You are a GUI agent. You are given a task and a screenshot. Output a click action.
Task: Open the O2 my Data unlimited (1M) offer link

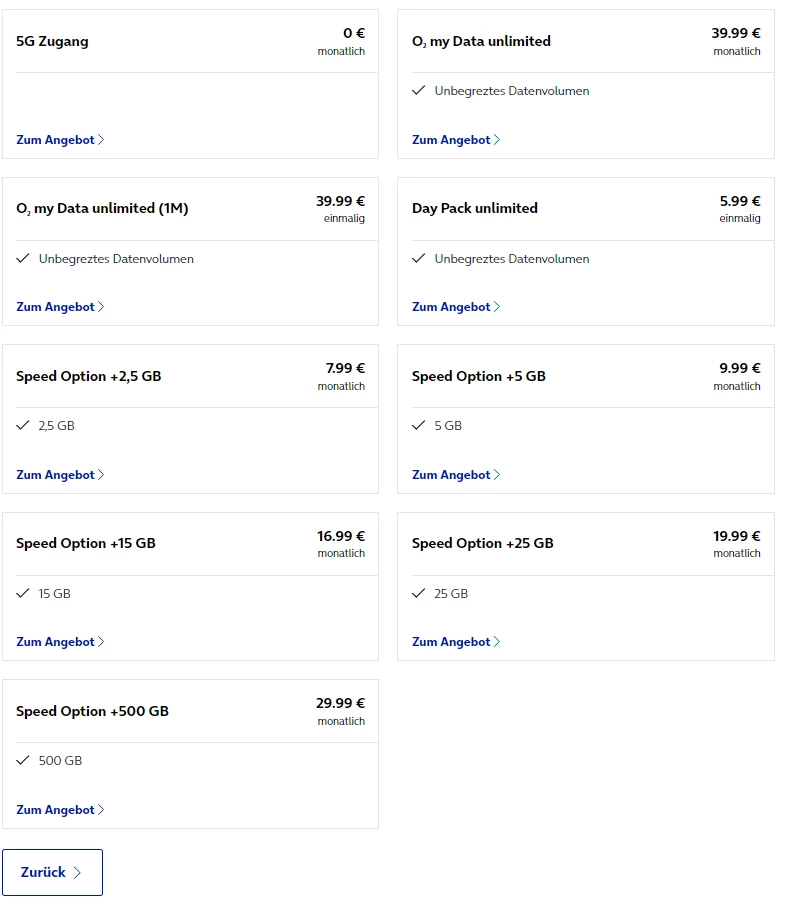click(x=60, y=307)
